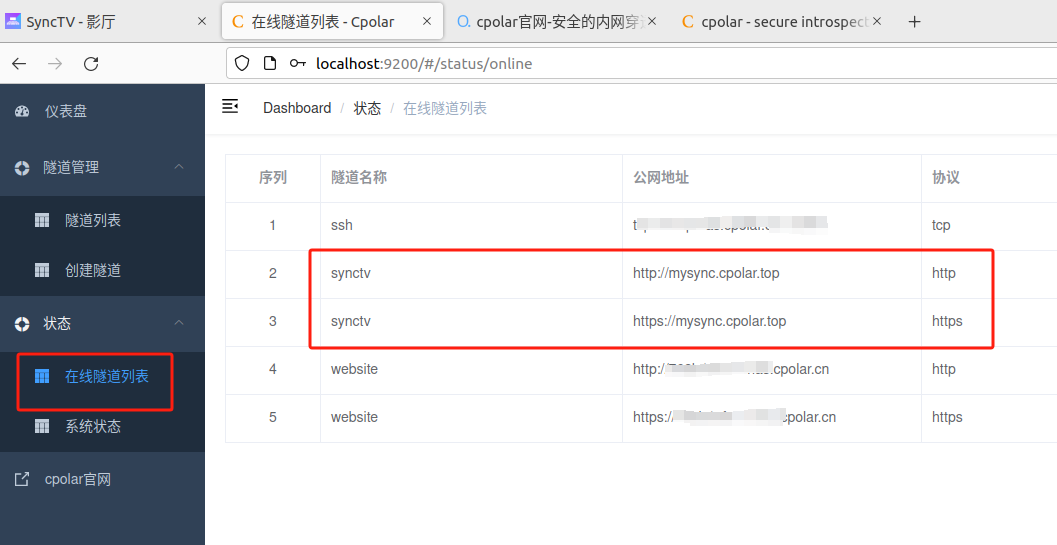The width and height of the screenshot is (1057, 545).
Task: Click website name in row 5
Action: click(354, 417)
